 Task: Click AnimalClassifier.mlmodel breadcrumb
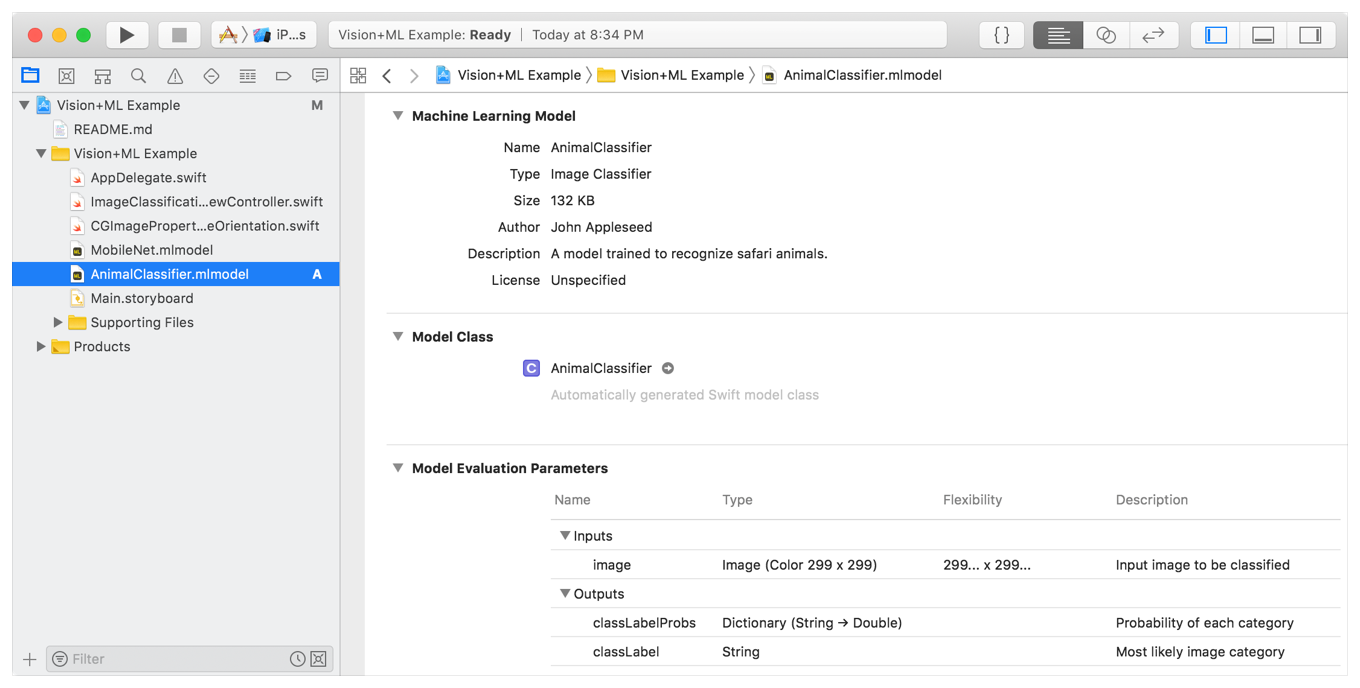pos(852,75)
